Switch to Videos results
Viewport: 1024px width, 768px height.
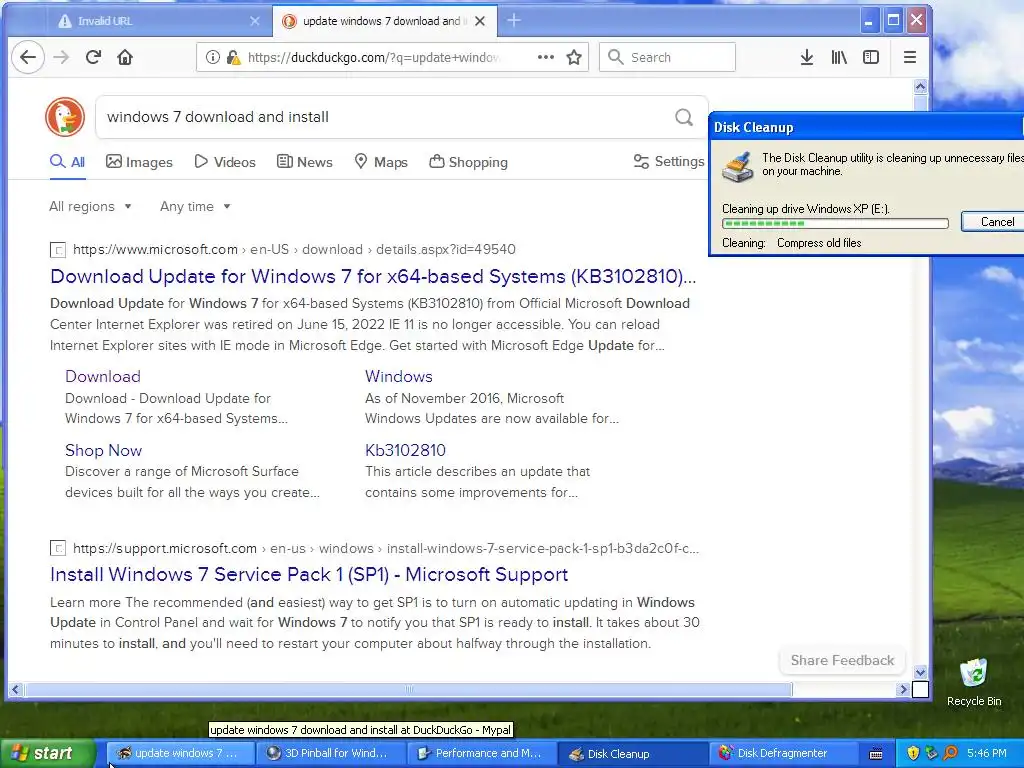tap(225, 162)
